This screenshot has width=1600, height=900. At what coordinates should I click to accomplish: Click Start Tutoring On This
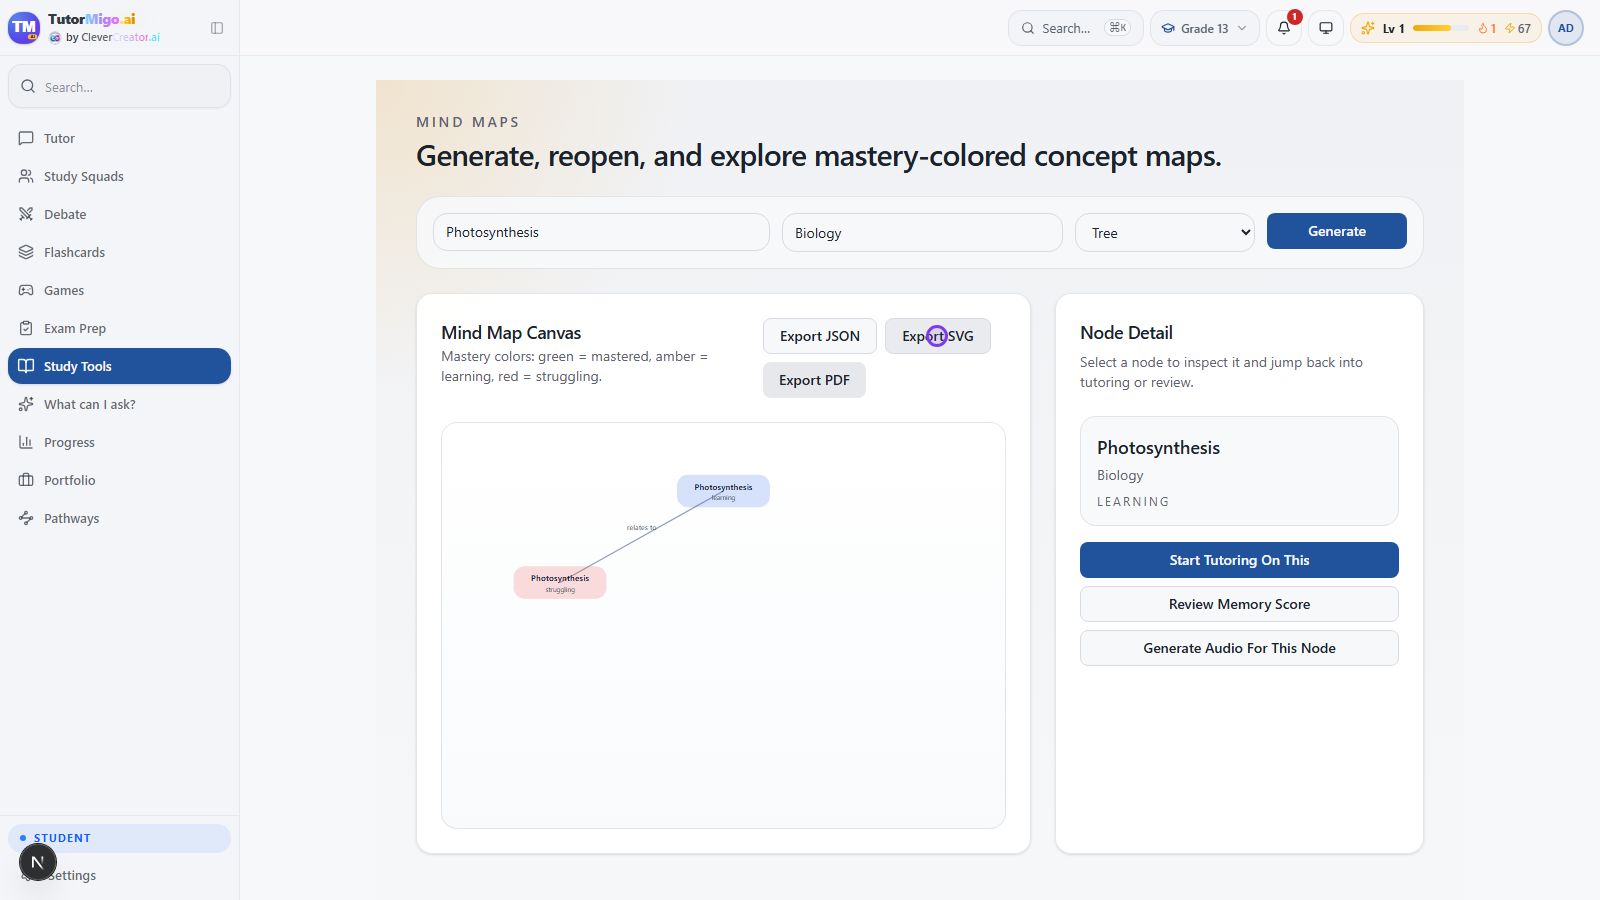1239,560
